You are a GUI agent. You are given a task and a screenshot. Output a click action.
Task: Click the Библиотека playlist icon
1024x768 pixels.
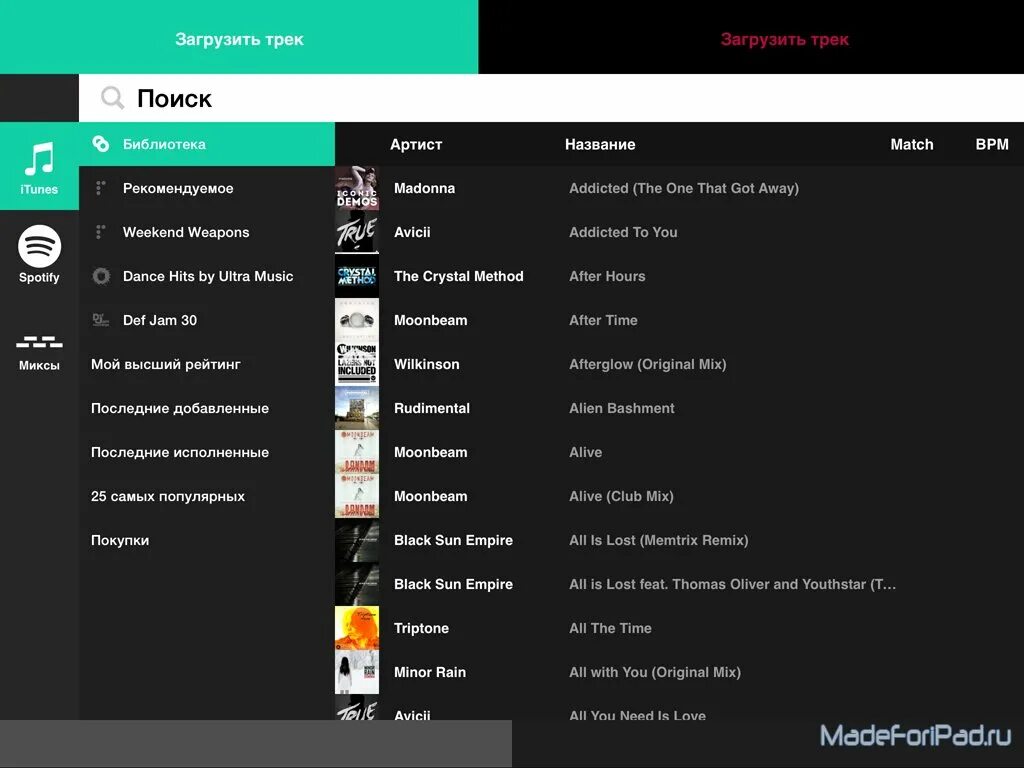pyautogui.click(x=101, y=144)
